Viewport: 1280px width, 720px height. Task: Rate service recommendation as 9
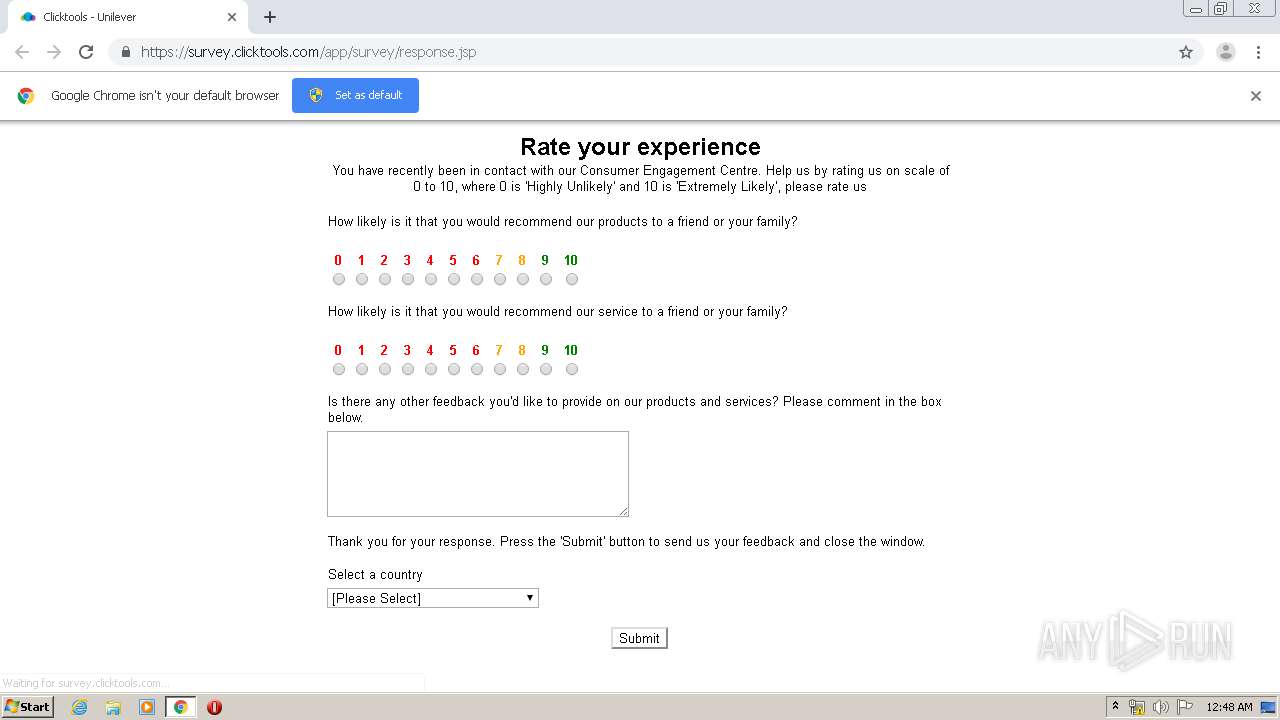(546, 369)
